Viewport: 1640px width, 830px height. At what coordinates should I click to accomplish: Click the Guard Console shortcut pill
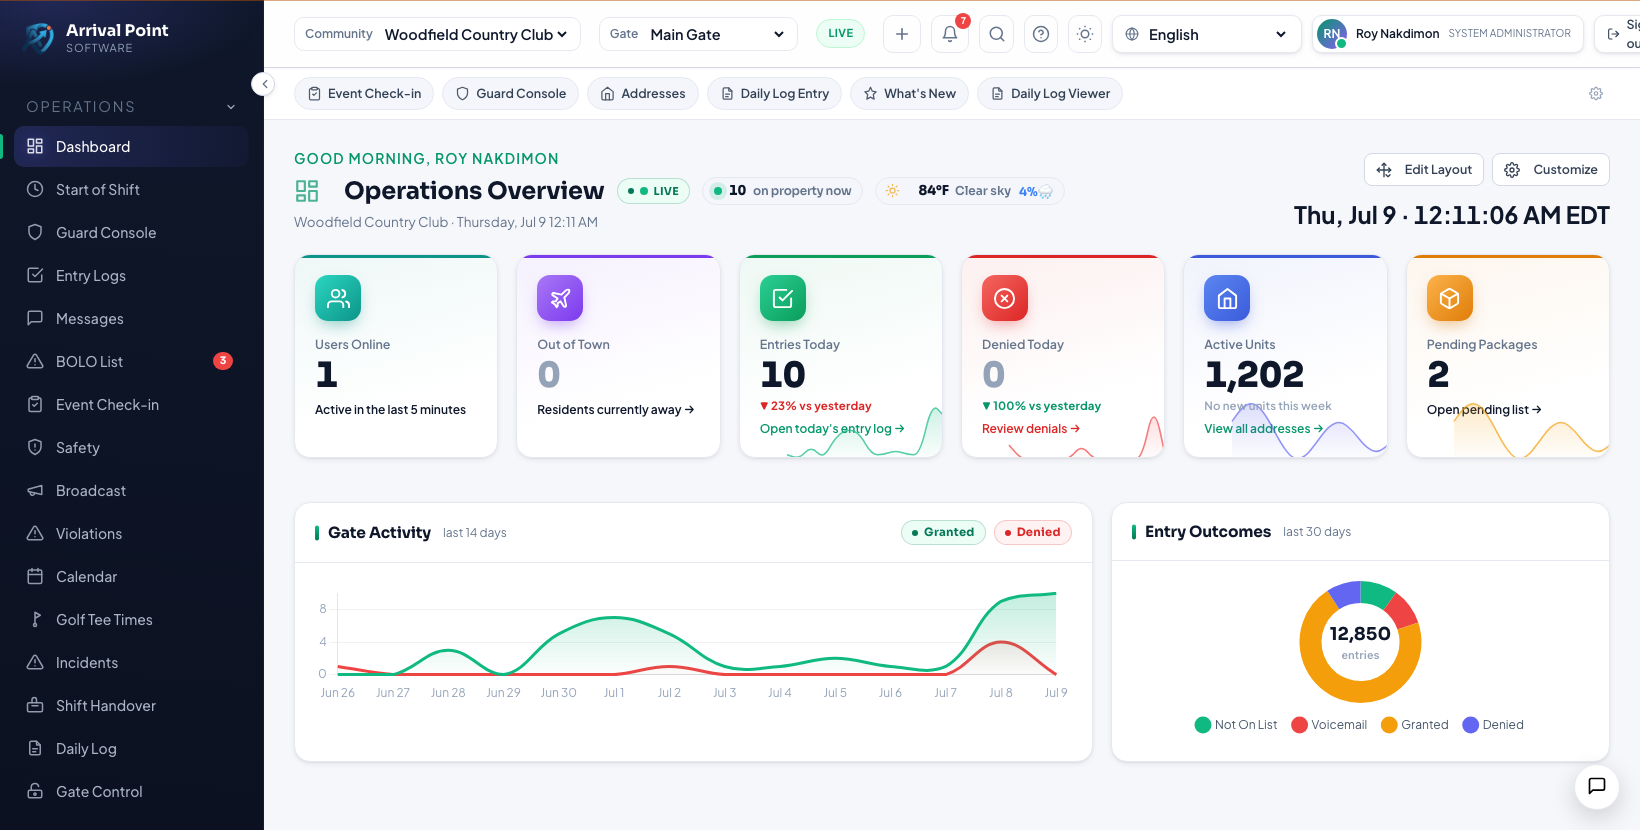510,94
